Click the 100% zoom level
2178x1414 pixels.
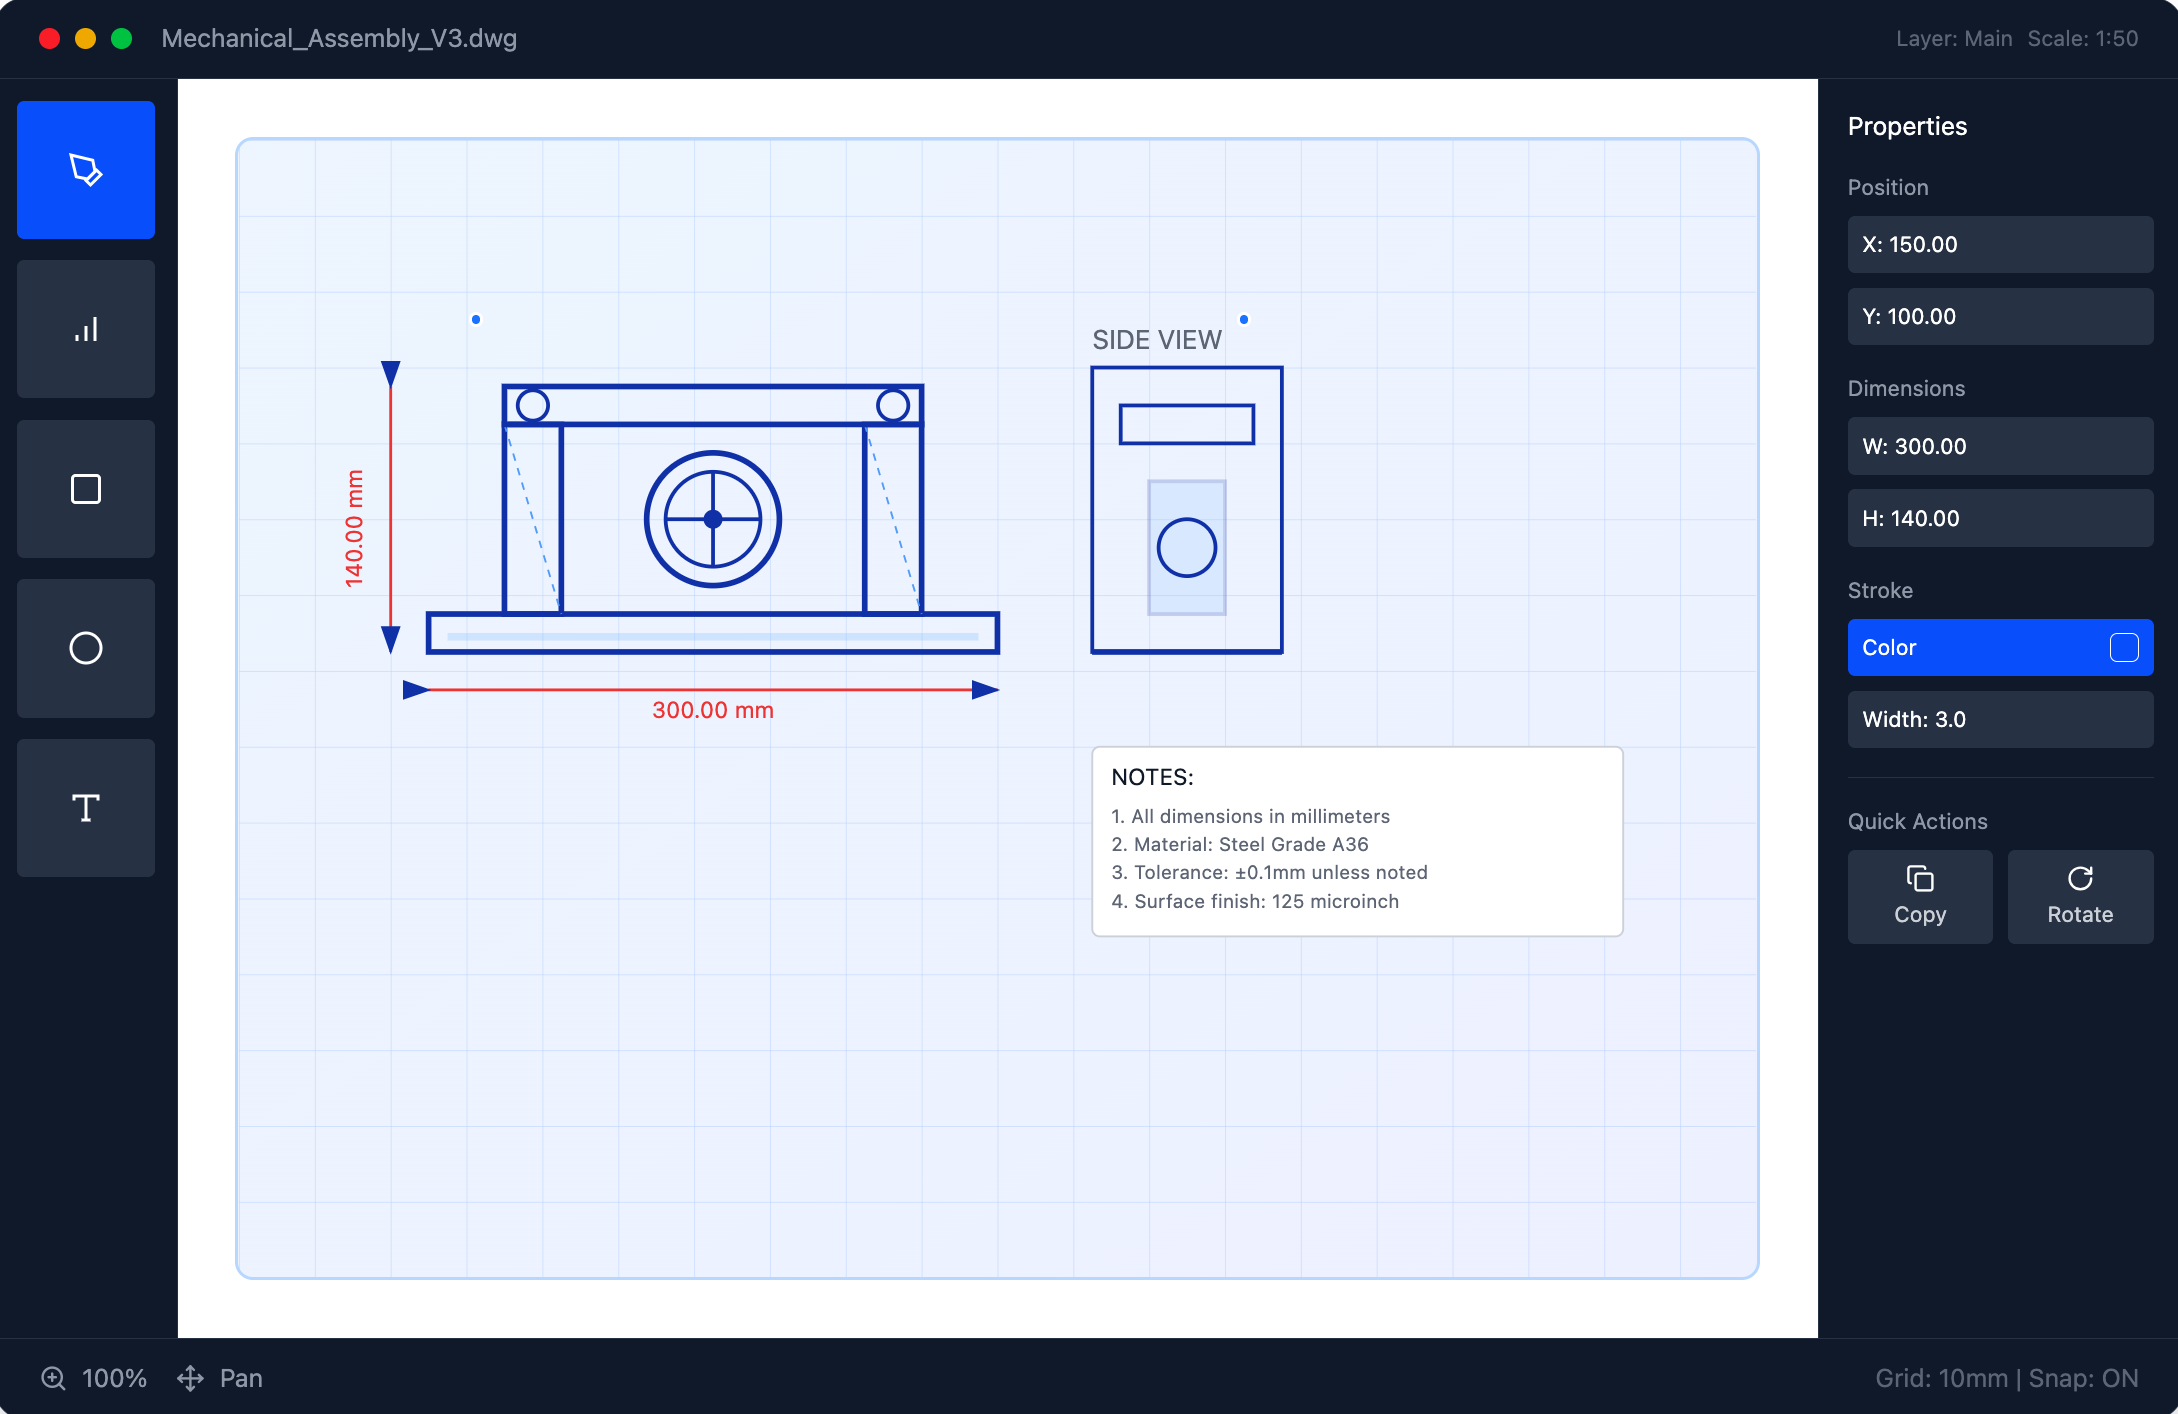tap(114, 1378)
